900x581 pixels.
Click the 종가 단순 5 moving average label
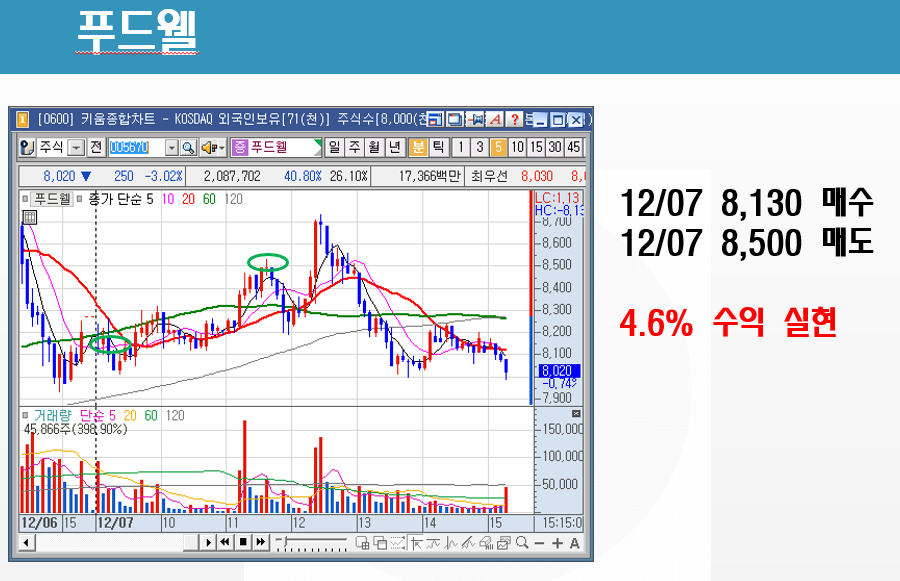click(x=121, y=199)
